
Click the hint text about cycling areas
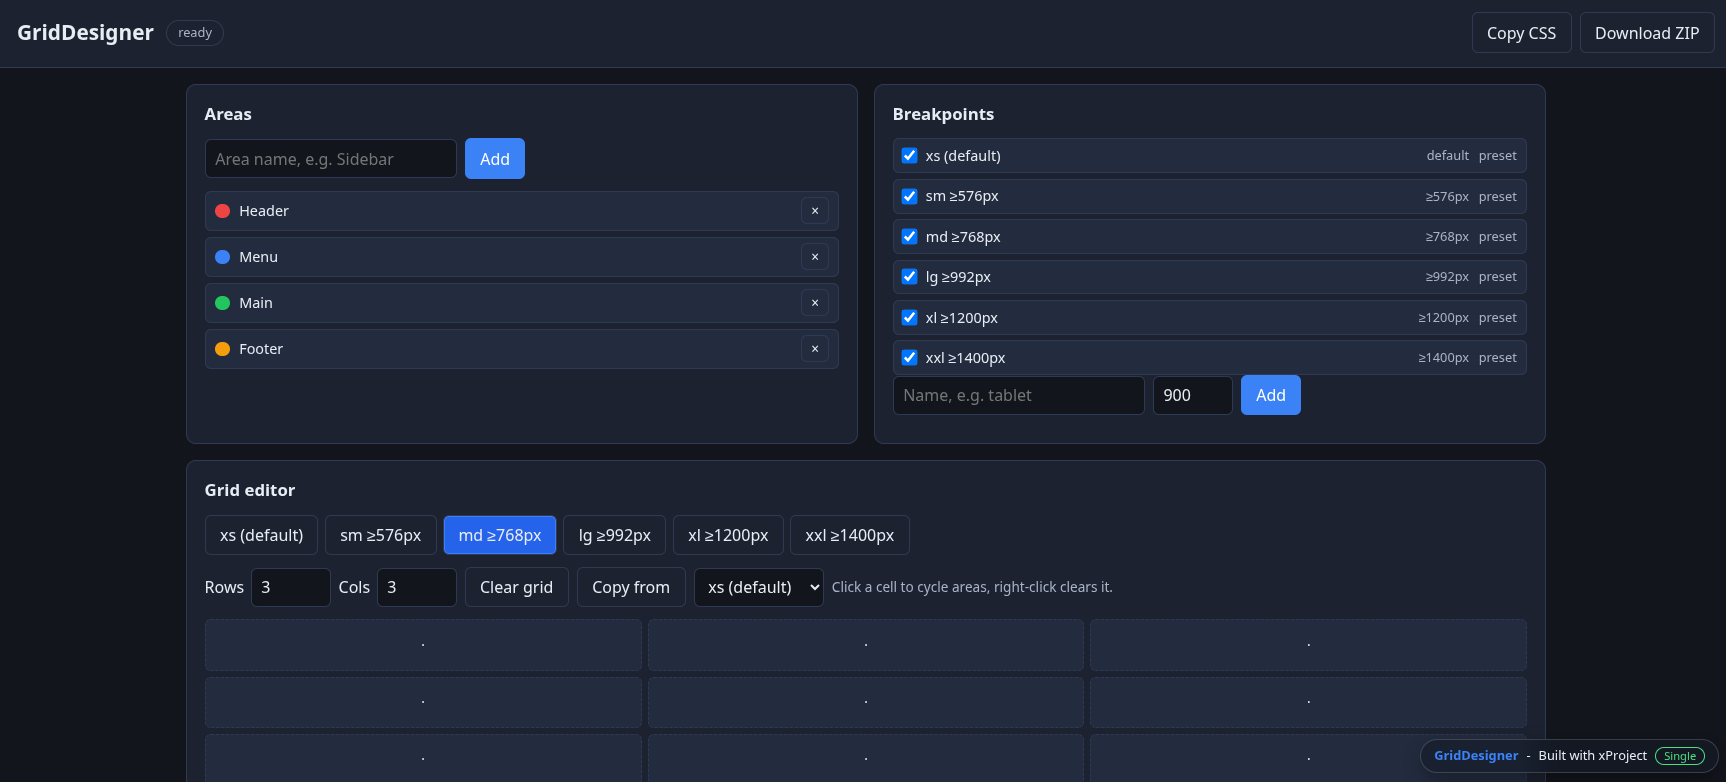[972, 587]
